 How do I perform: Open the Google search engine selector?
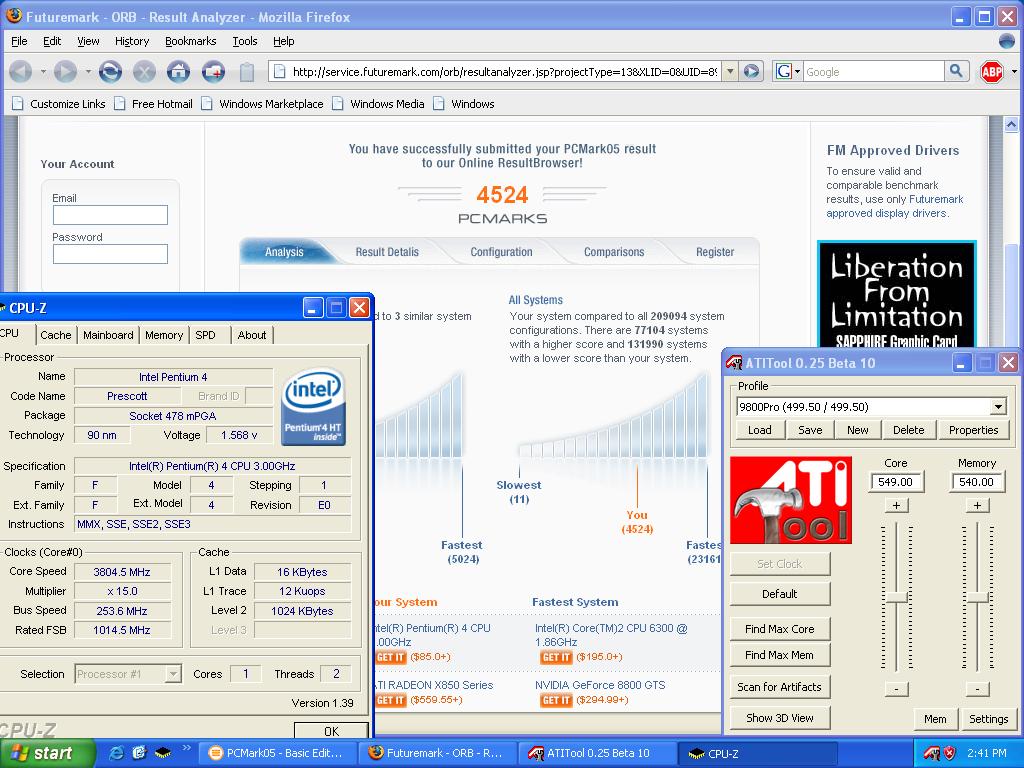click(x=788, y=71)
